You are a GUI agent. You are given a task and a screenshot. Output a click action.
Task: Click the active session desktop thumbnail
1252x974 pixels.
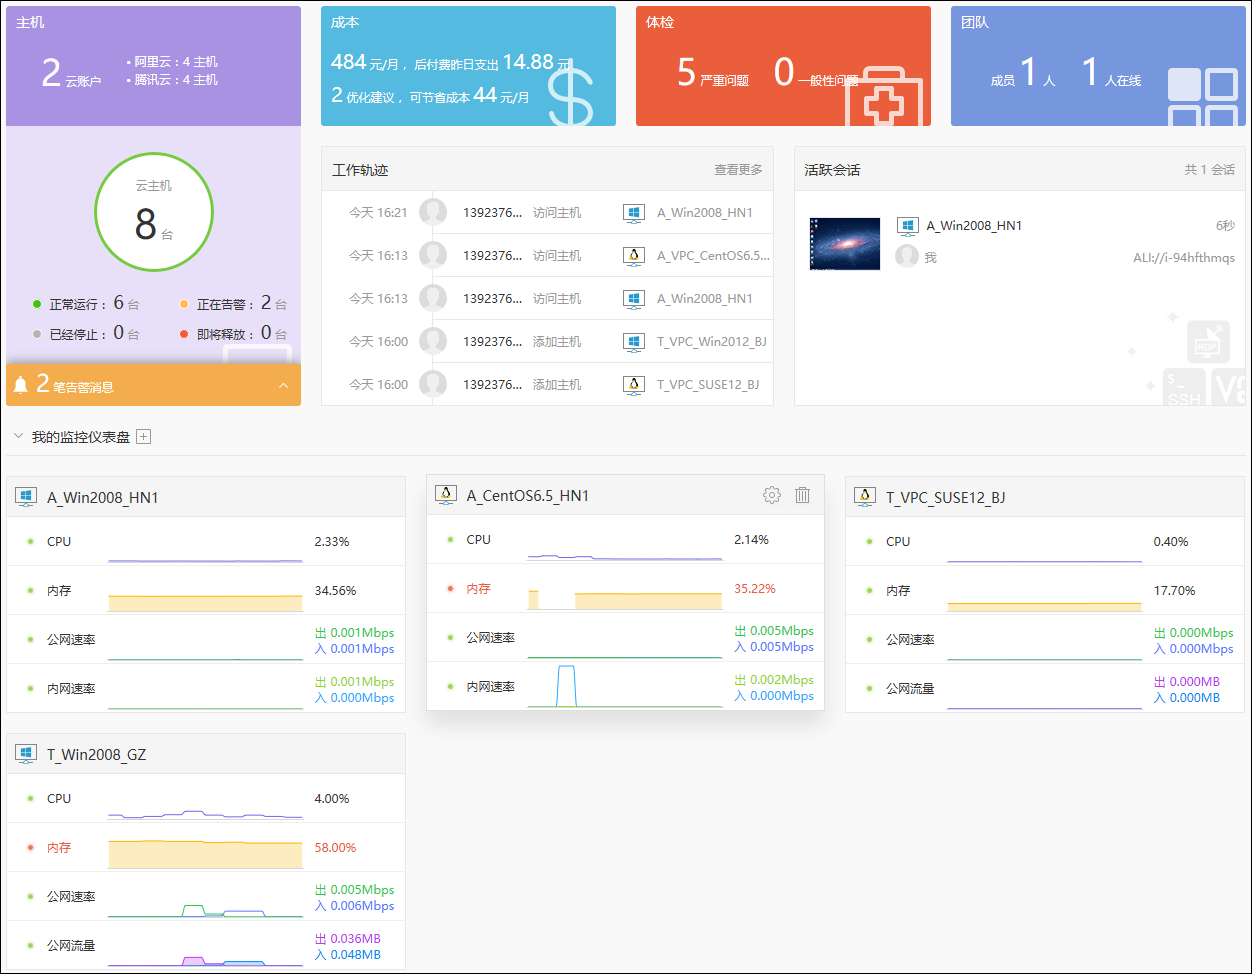coord(844,244)
